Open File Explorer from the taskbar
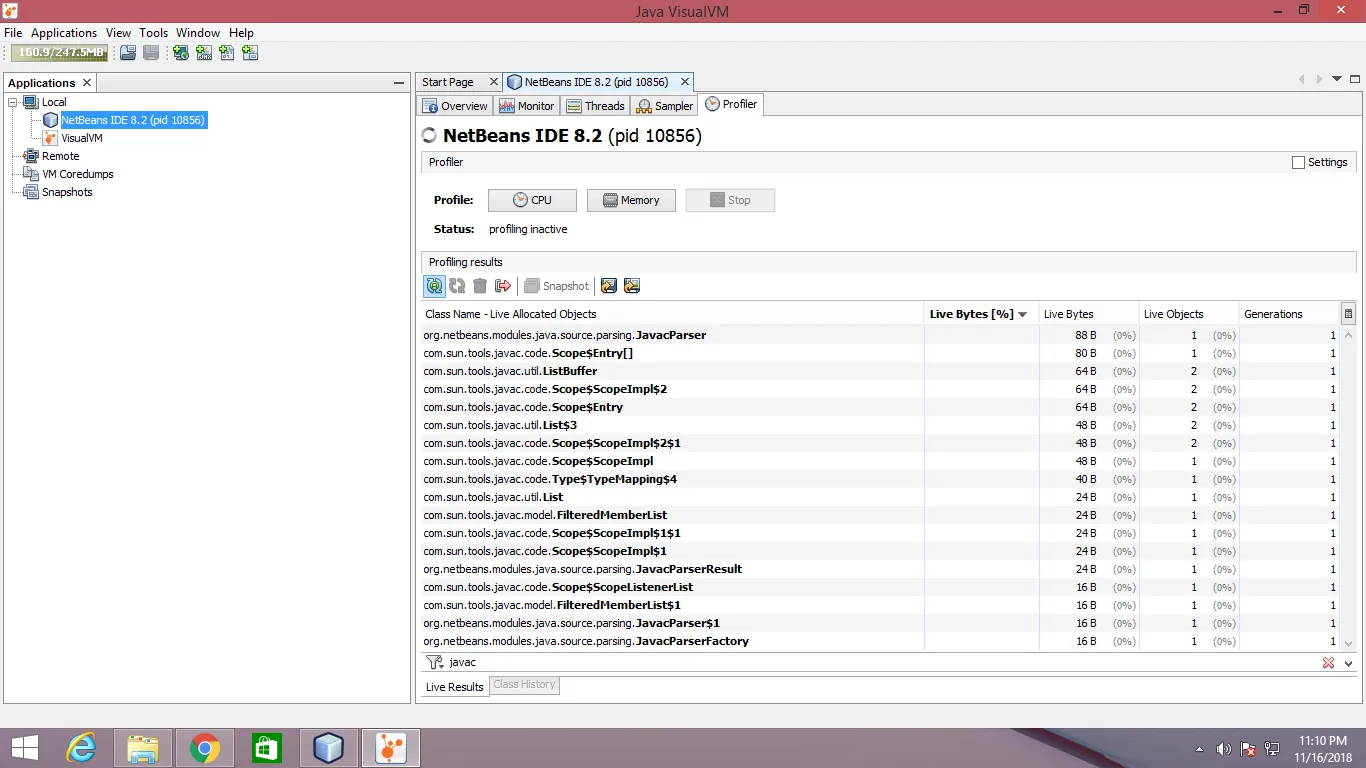 143,747
